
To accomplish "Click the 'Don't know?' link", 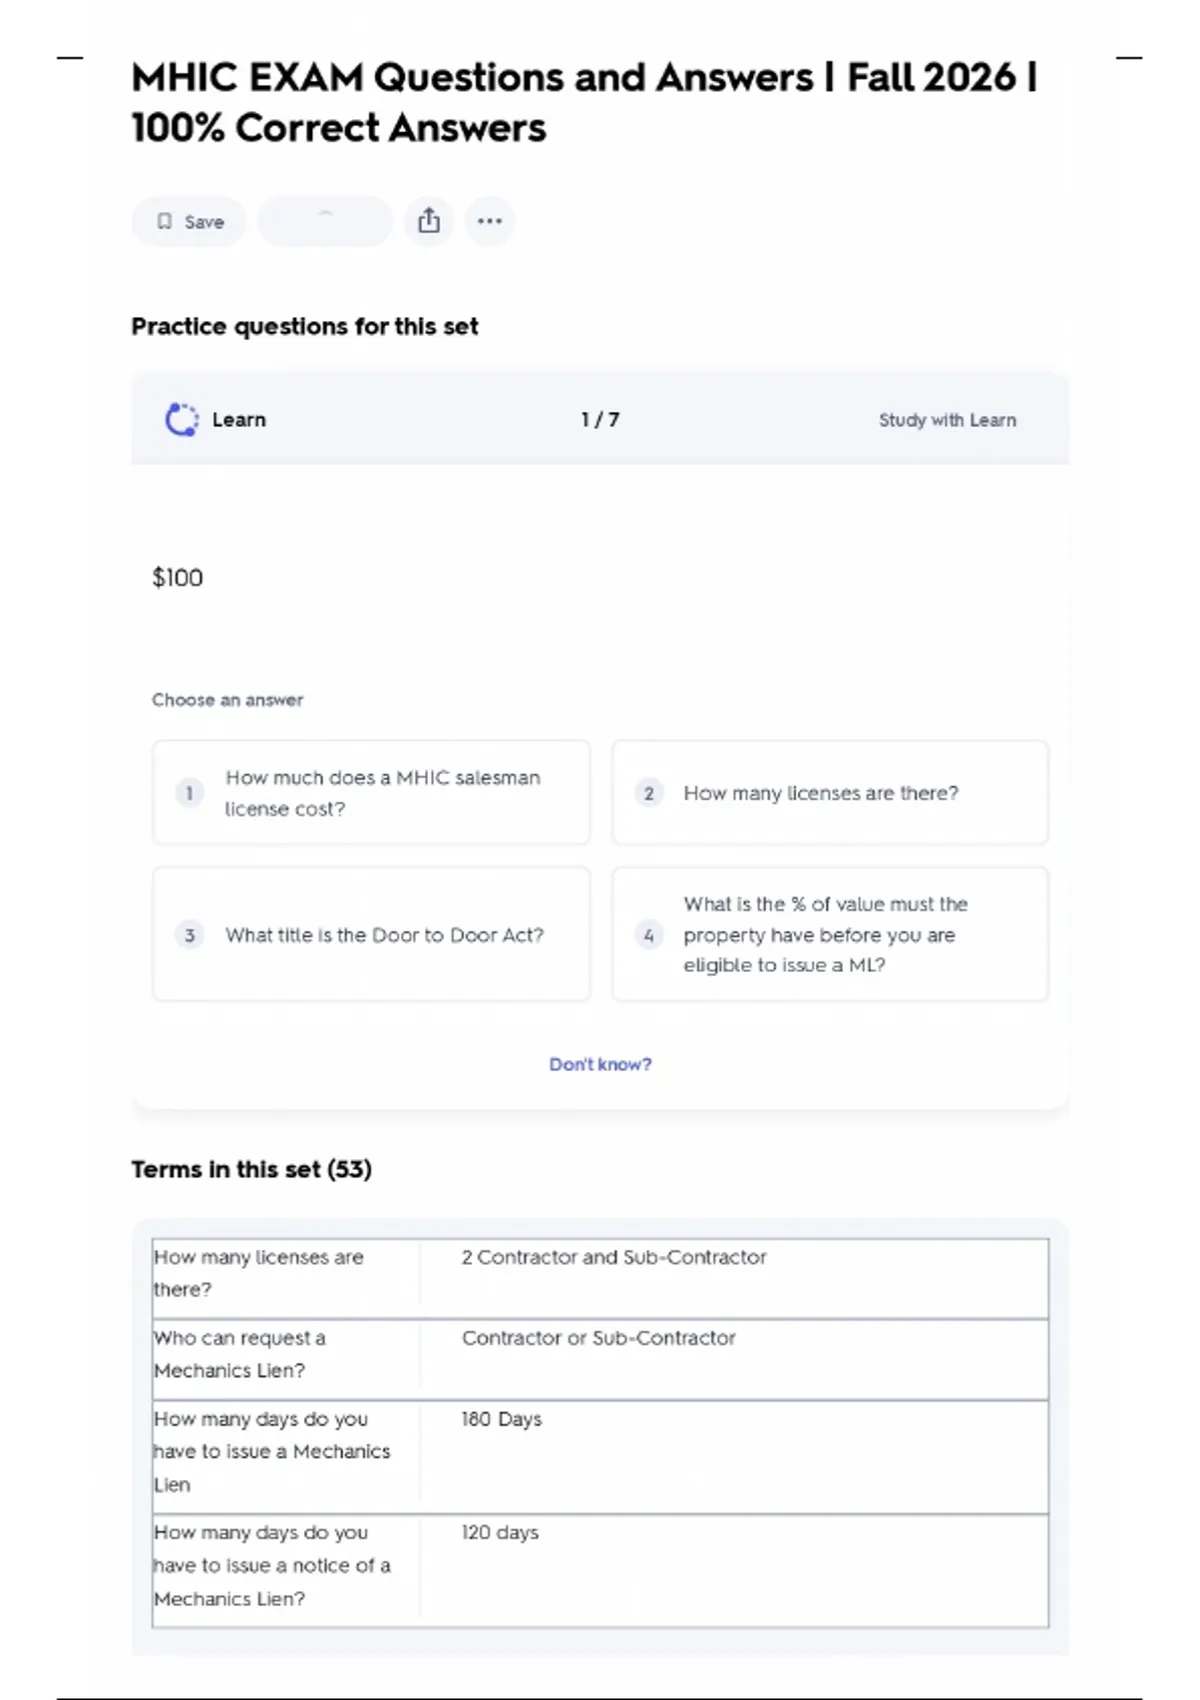I will [600, 1064].
